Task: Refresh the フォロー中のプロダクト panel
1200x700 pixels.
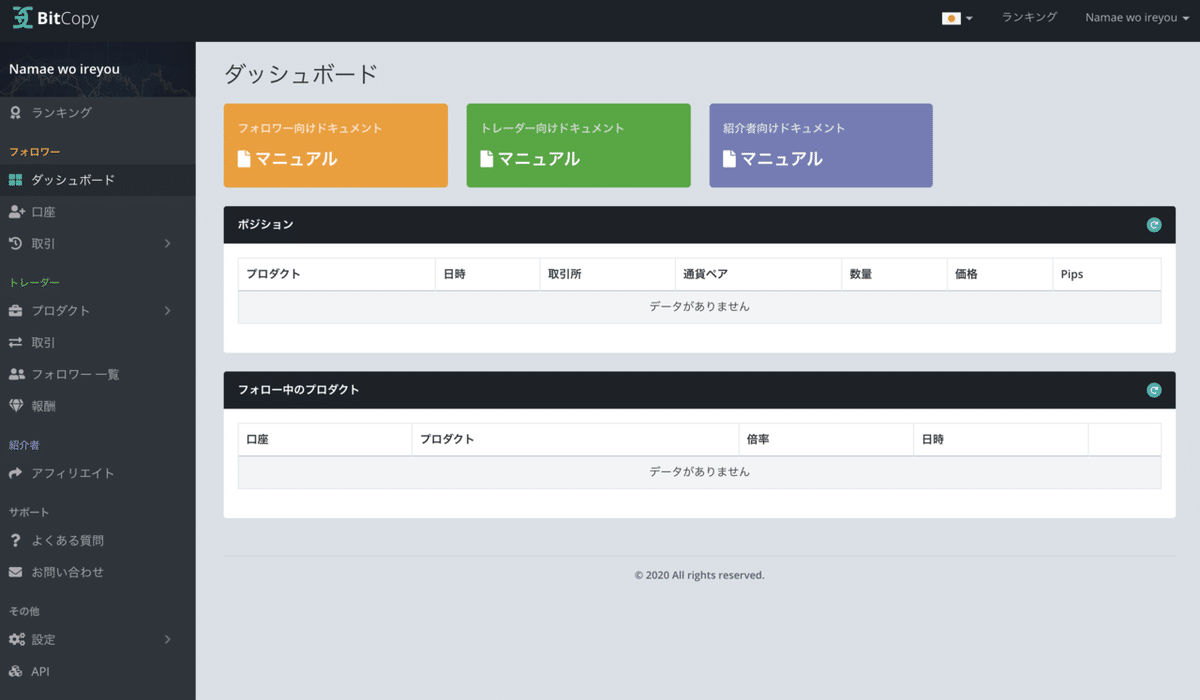Action: pyautogui.click(x=1154, y=390)
